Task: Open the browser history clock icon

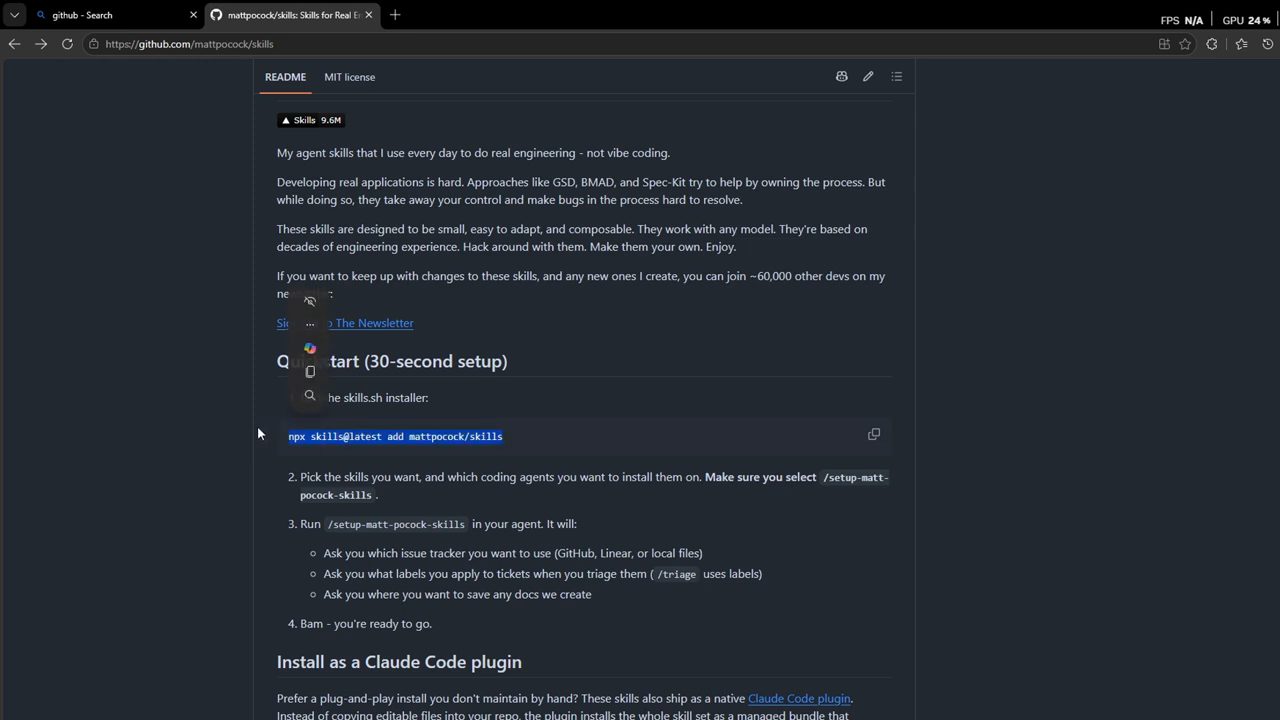Action: point(1268,44)
